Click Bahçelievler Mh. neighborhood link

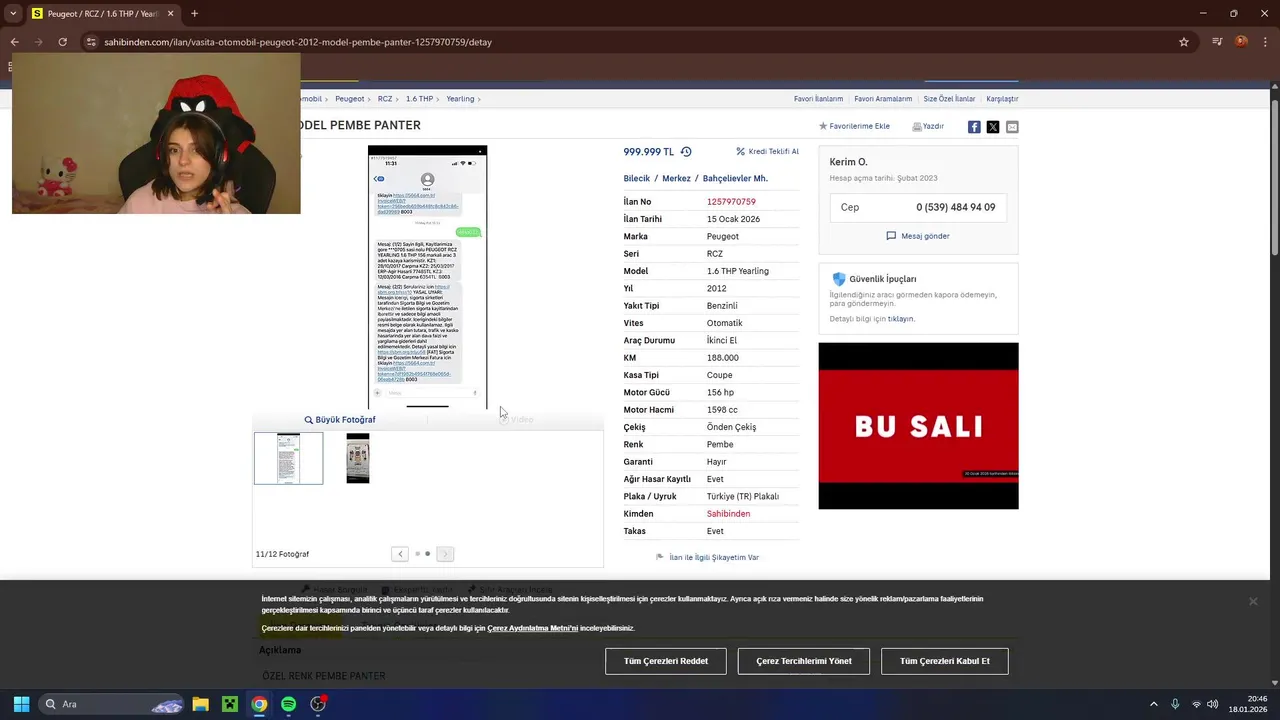[735, 179]
